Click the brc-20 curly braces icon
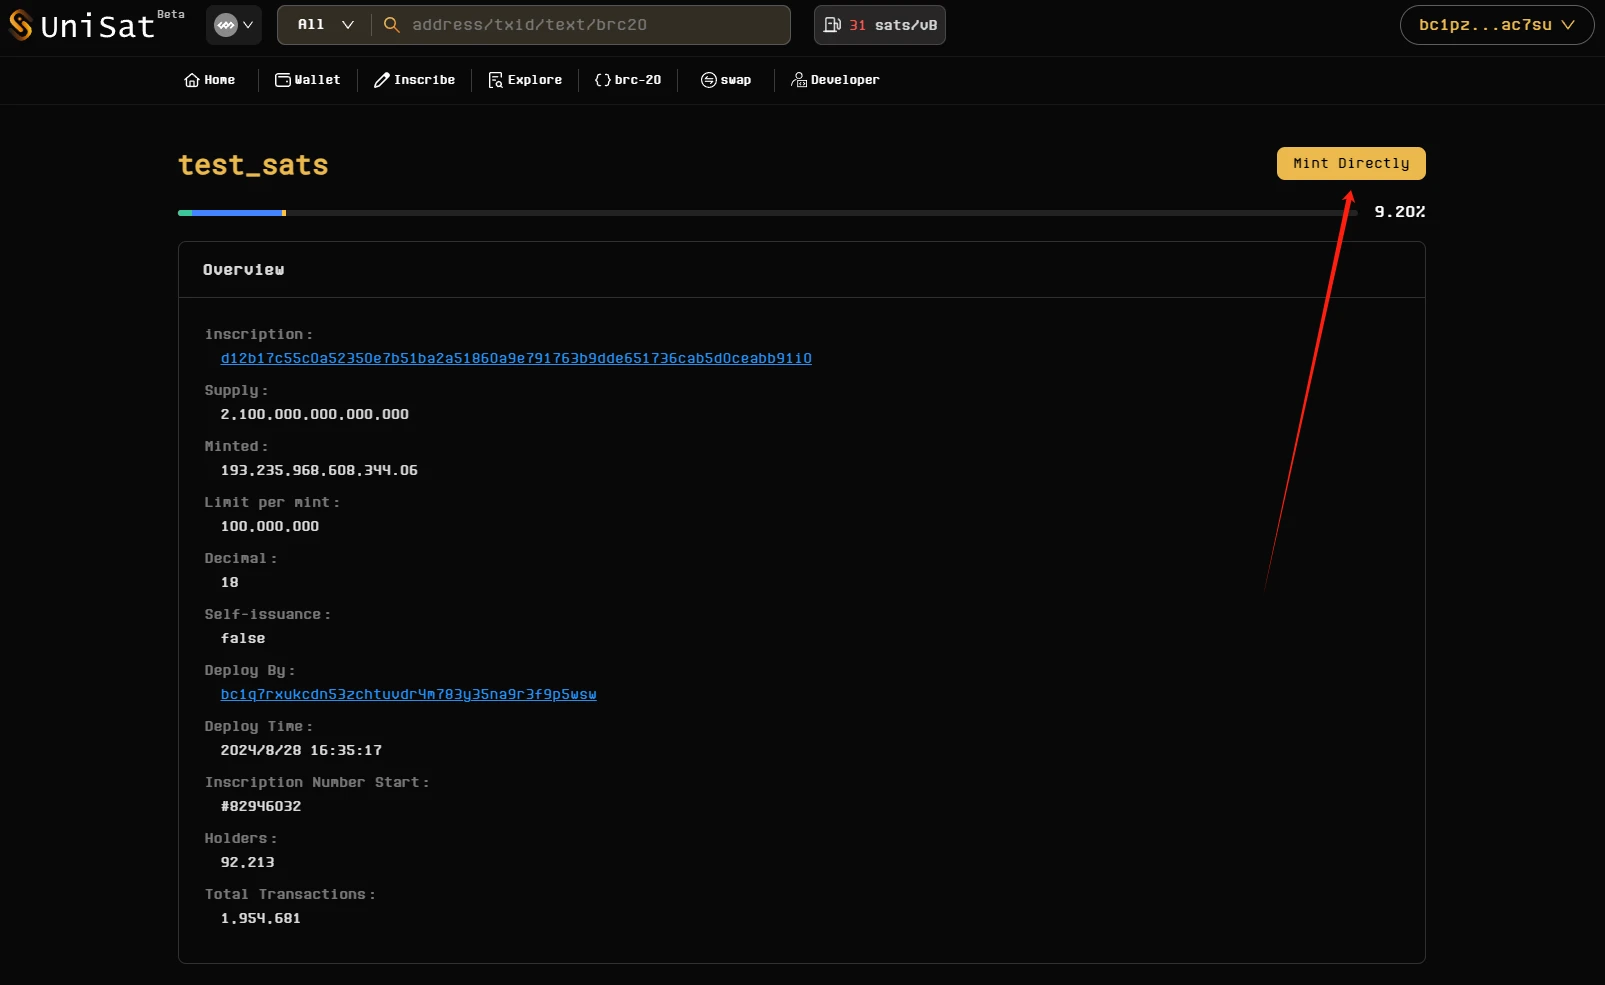 click(602, 80)
